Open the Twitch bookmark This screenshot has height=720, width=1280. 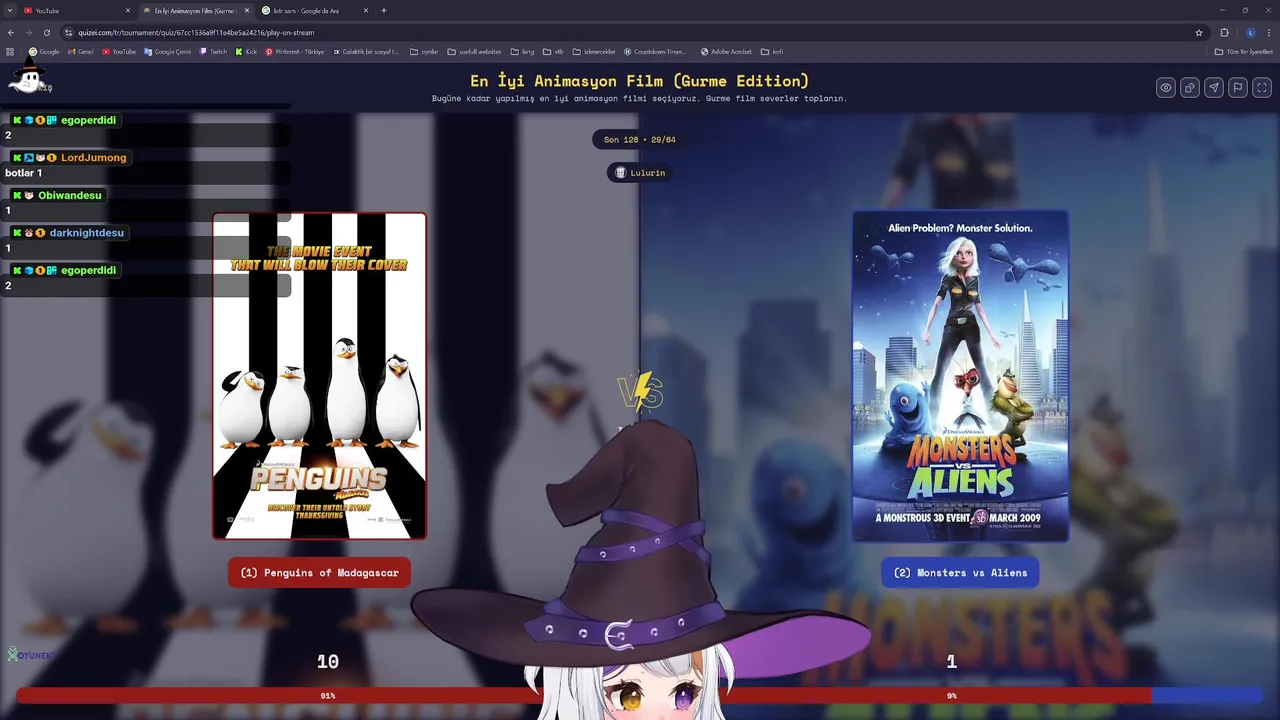pos(213,51)
